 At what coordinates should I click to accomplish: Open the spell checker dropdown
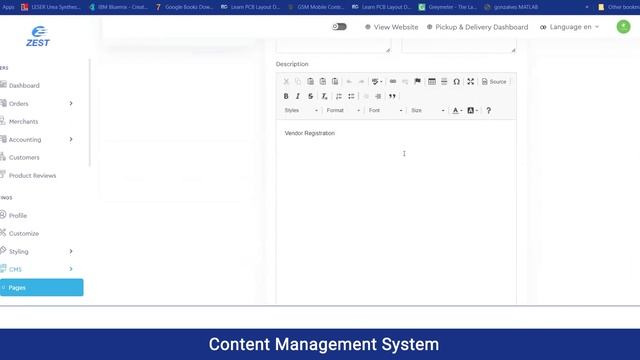coord(377,82)
